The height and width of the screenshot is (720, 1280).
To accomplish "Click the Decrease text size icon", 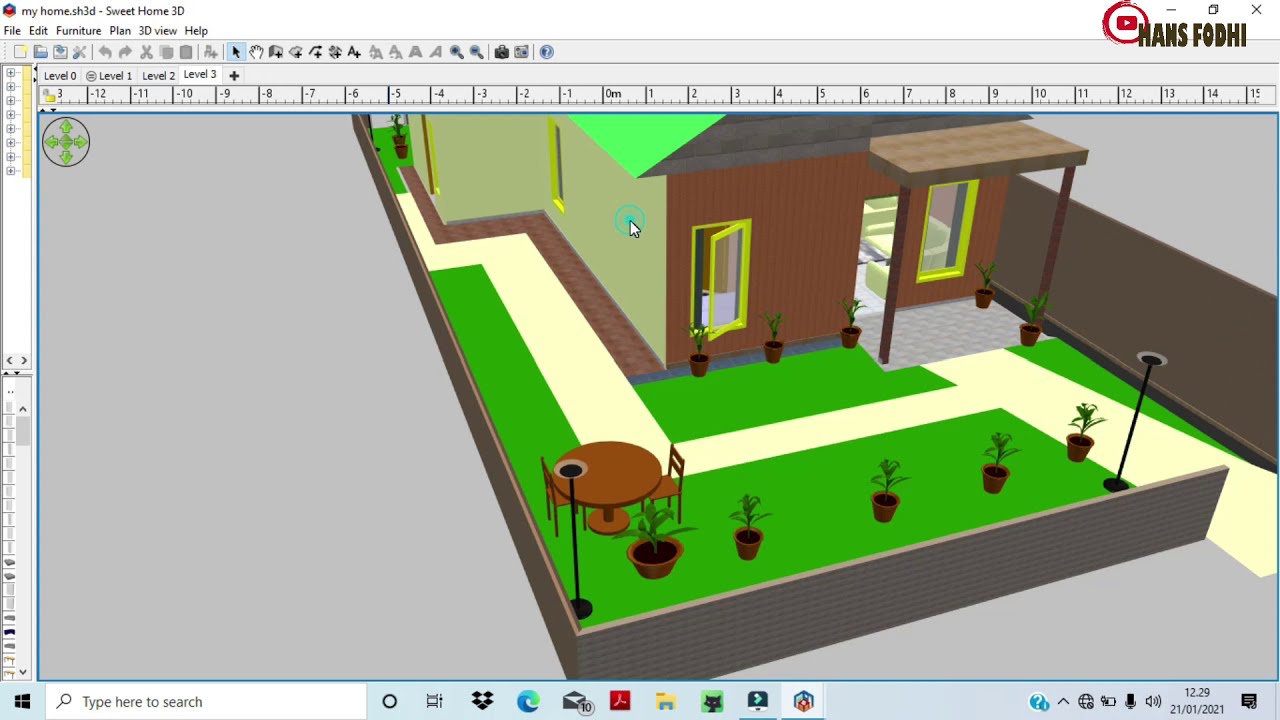I will coord(396,52).
